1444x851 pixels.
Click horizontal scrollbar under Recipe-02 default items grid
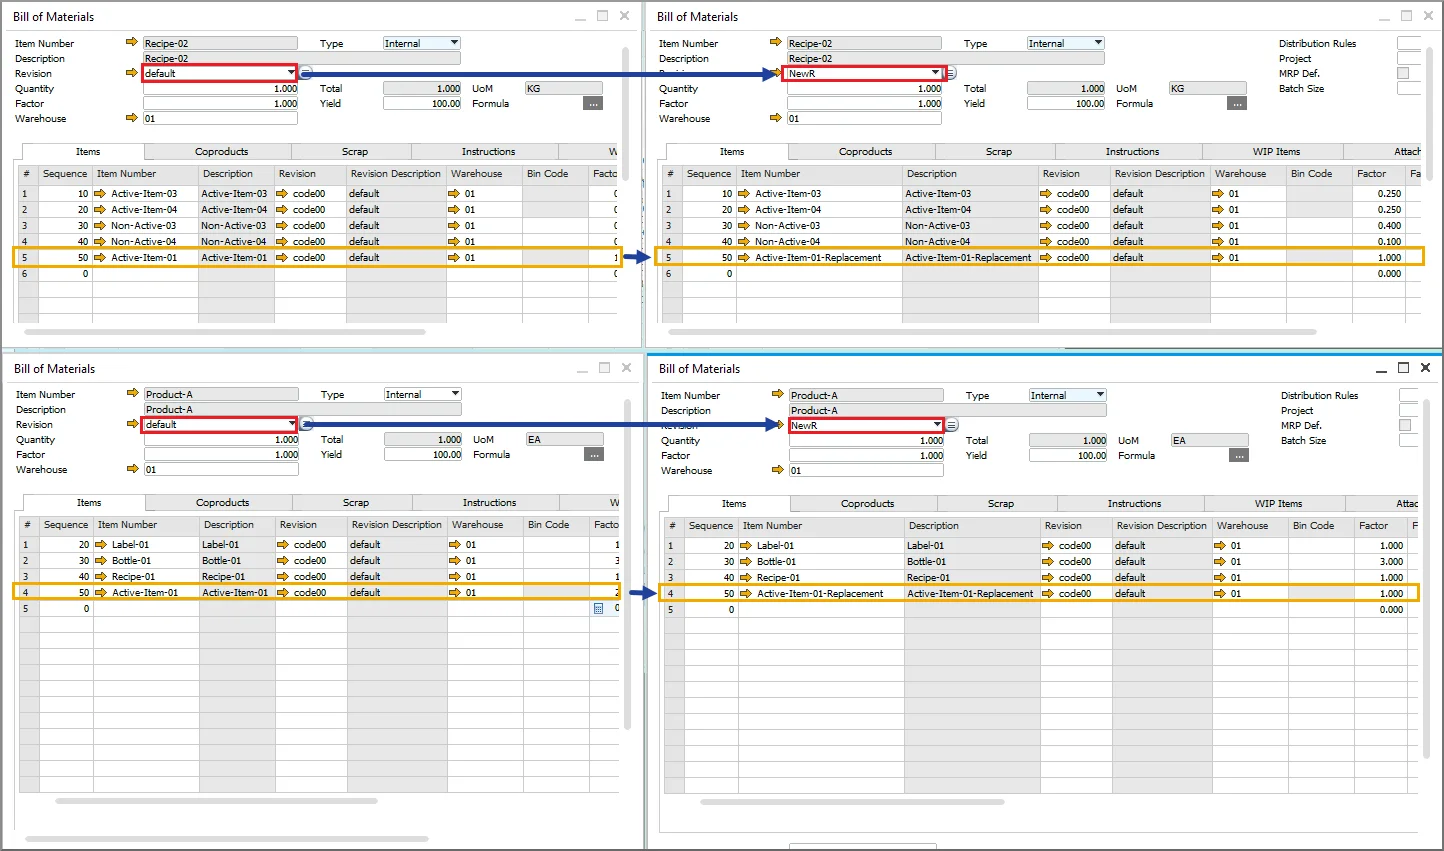coord(225,331)
